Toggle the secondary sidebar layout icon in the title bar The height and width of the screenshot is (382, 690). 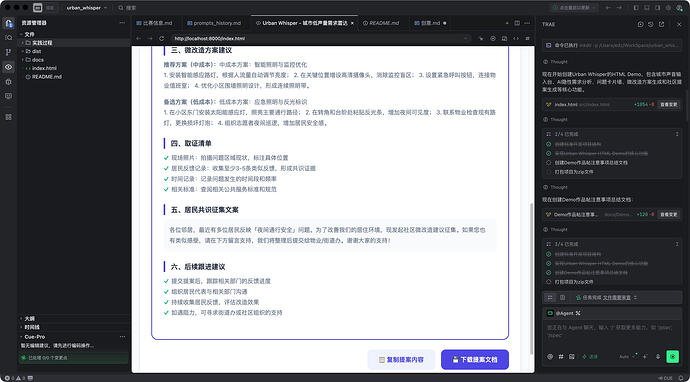(x=657, y=7)
